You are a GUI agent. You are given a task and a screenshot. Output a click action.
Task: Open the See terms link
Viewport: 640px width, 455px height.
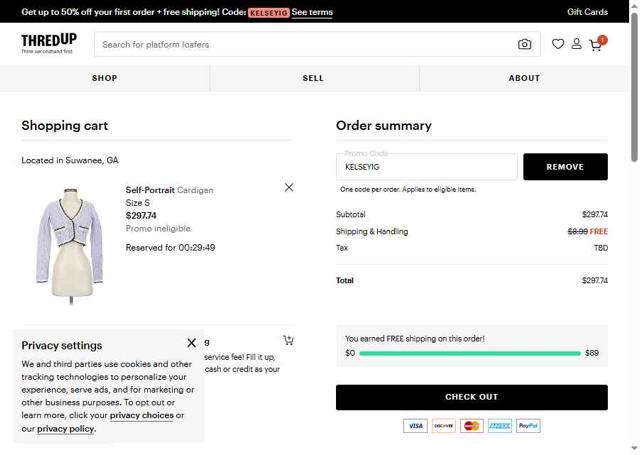312,12
